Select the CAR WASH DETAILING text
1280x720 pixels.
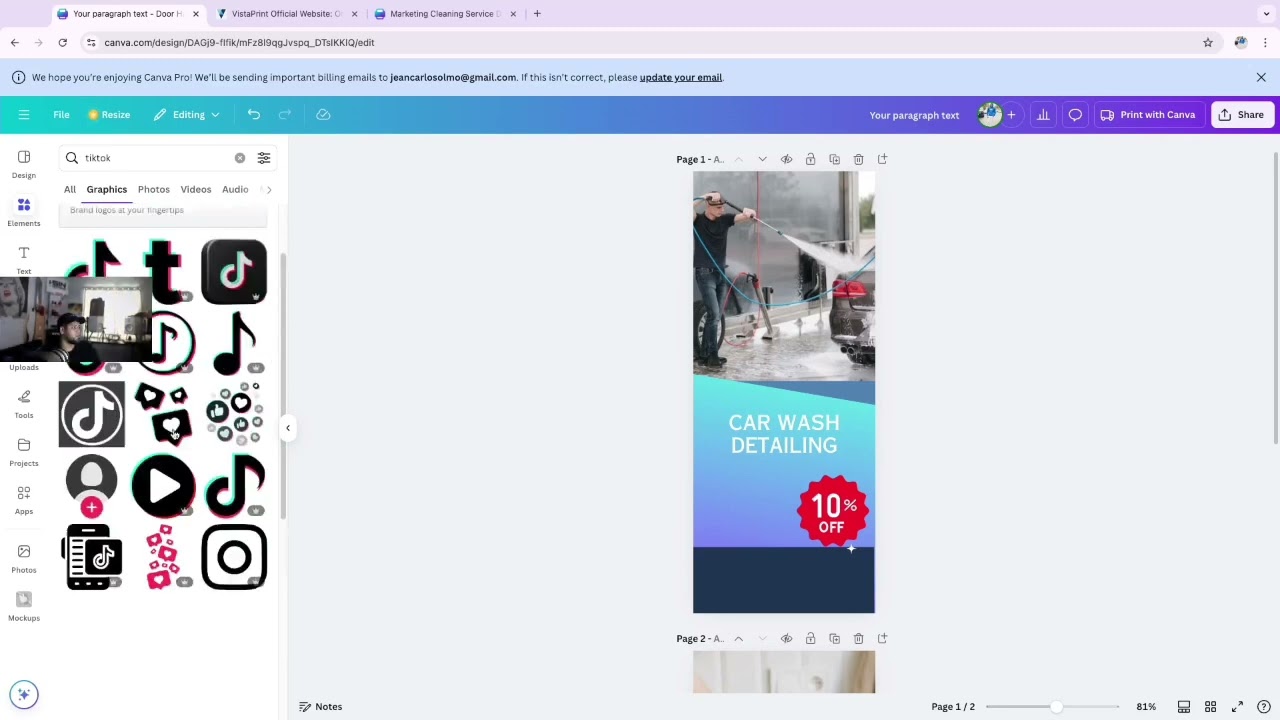click(x=784, y=434)
